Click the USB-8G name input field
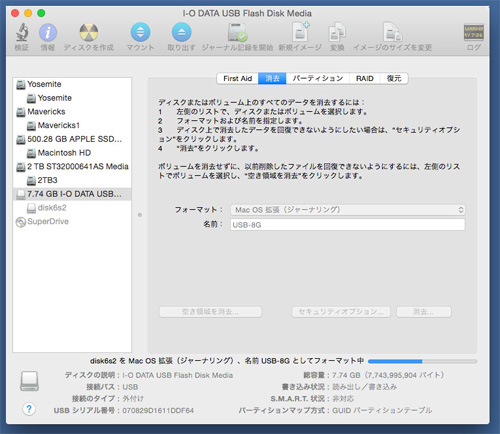 coord(347,225)
